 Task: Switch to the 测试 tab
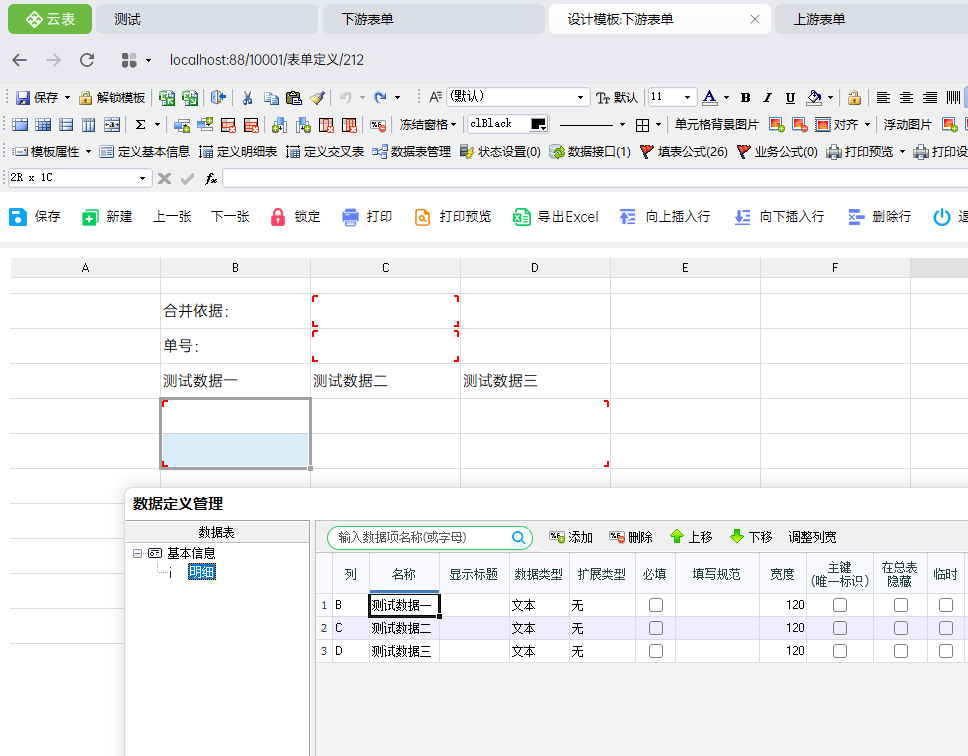coord(207,19)
